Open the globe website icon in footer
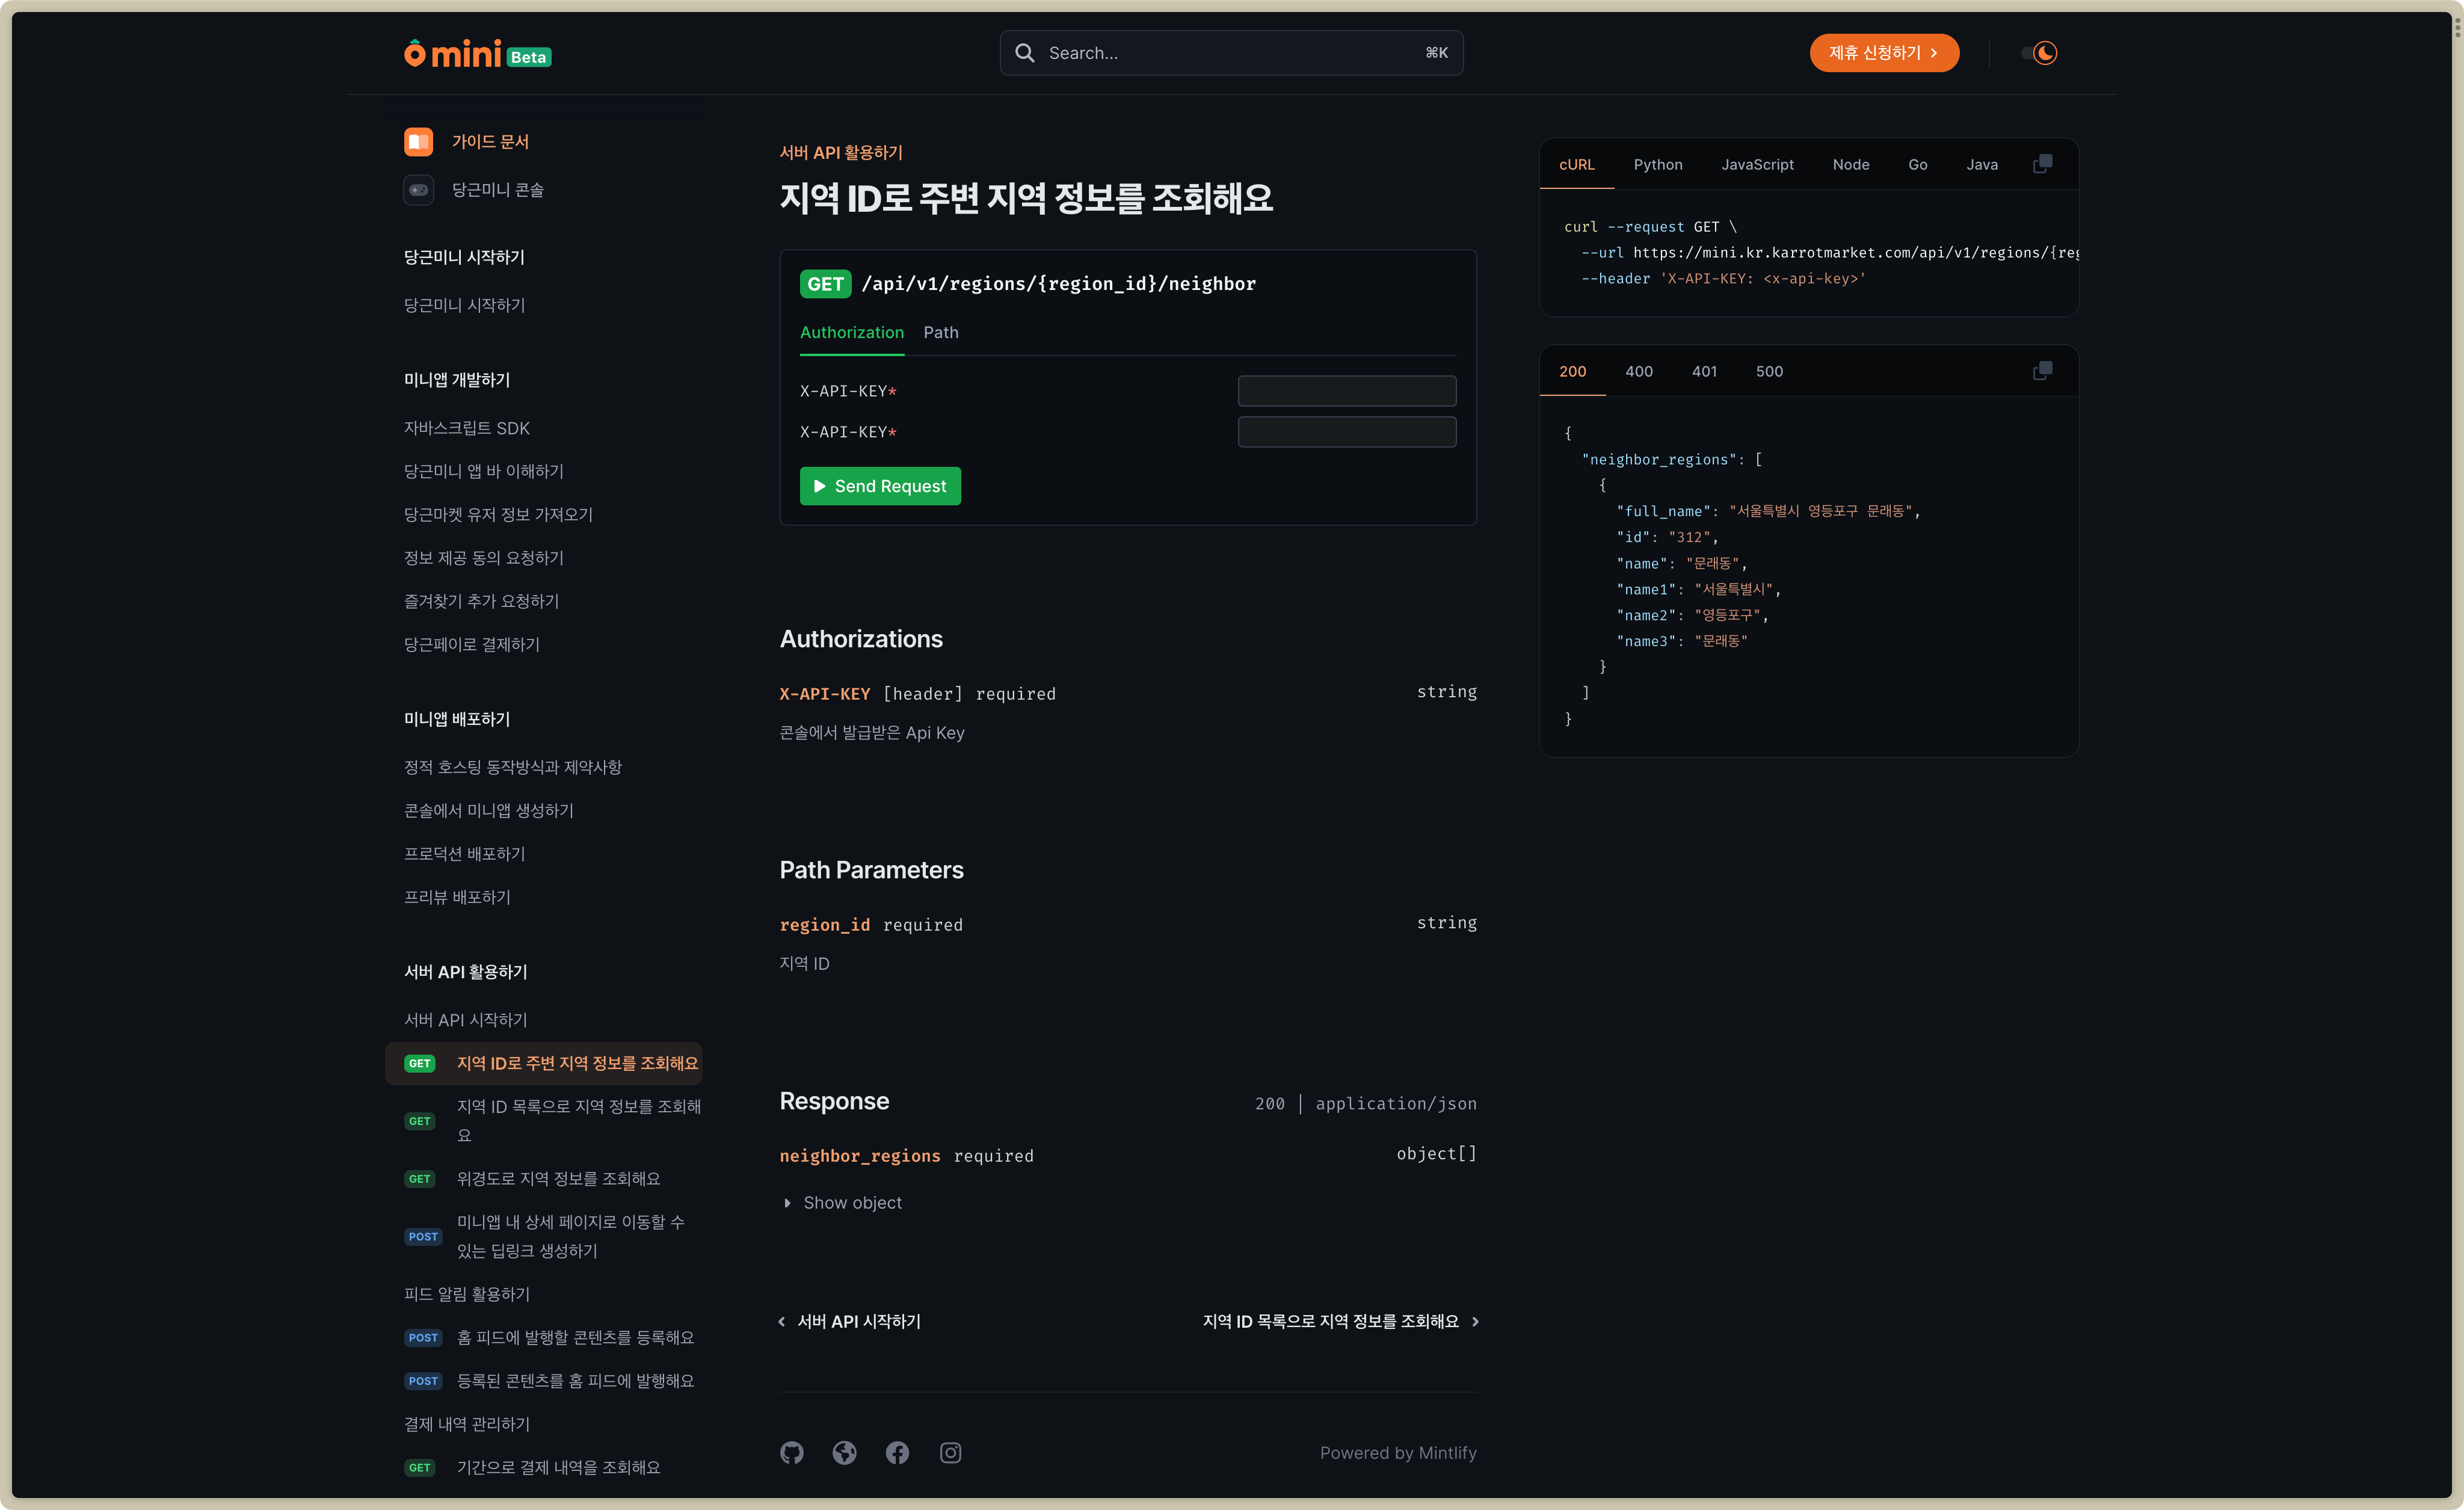 (x=844, y=1452)
